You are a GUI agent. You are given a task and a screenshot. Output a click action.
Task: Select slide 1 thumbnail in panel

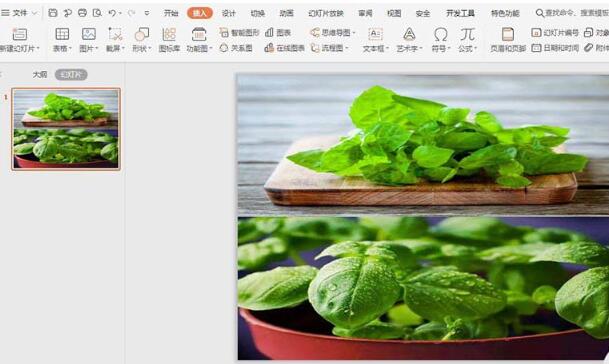(x=66, y=129)
